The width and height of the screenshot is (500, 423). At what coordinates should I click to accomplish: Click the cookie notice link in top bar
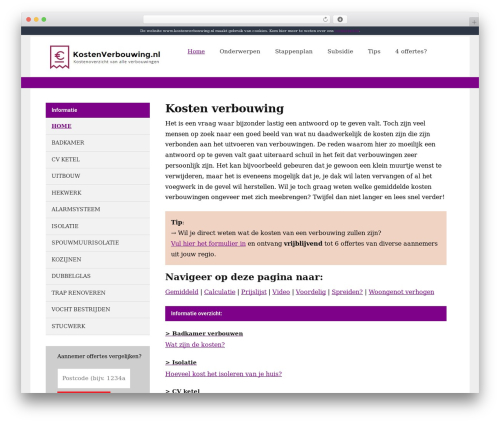347,31
